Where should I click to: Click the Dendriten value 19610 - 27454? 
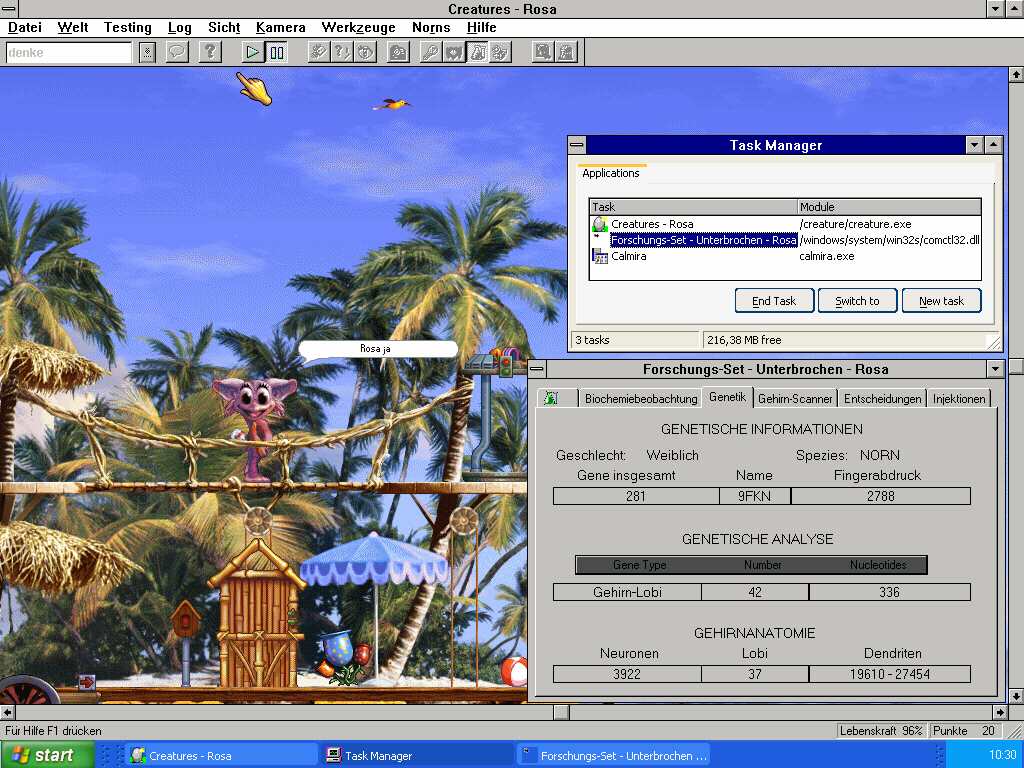(x=889, y=674)
